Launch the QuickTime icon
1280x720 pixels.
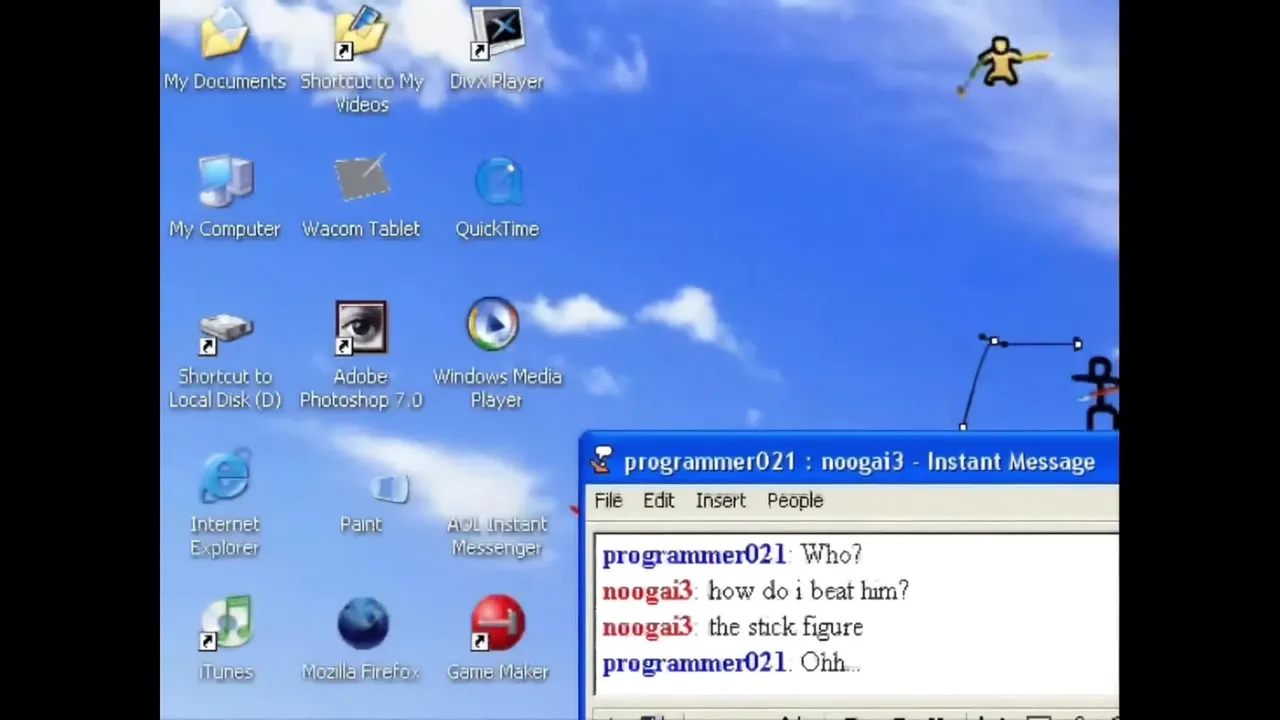tap(497, 182)
